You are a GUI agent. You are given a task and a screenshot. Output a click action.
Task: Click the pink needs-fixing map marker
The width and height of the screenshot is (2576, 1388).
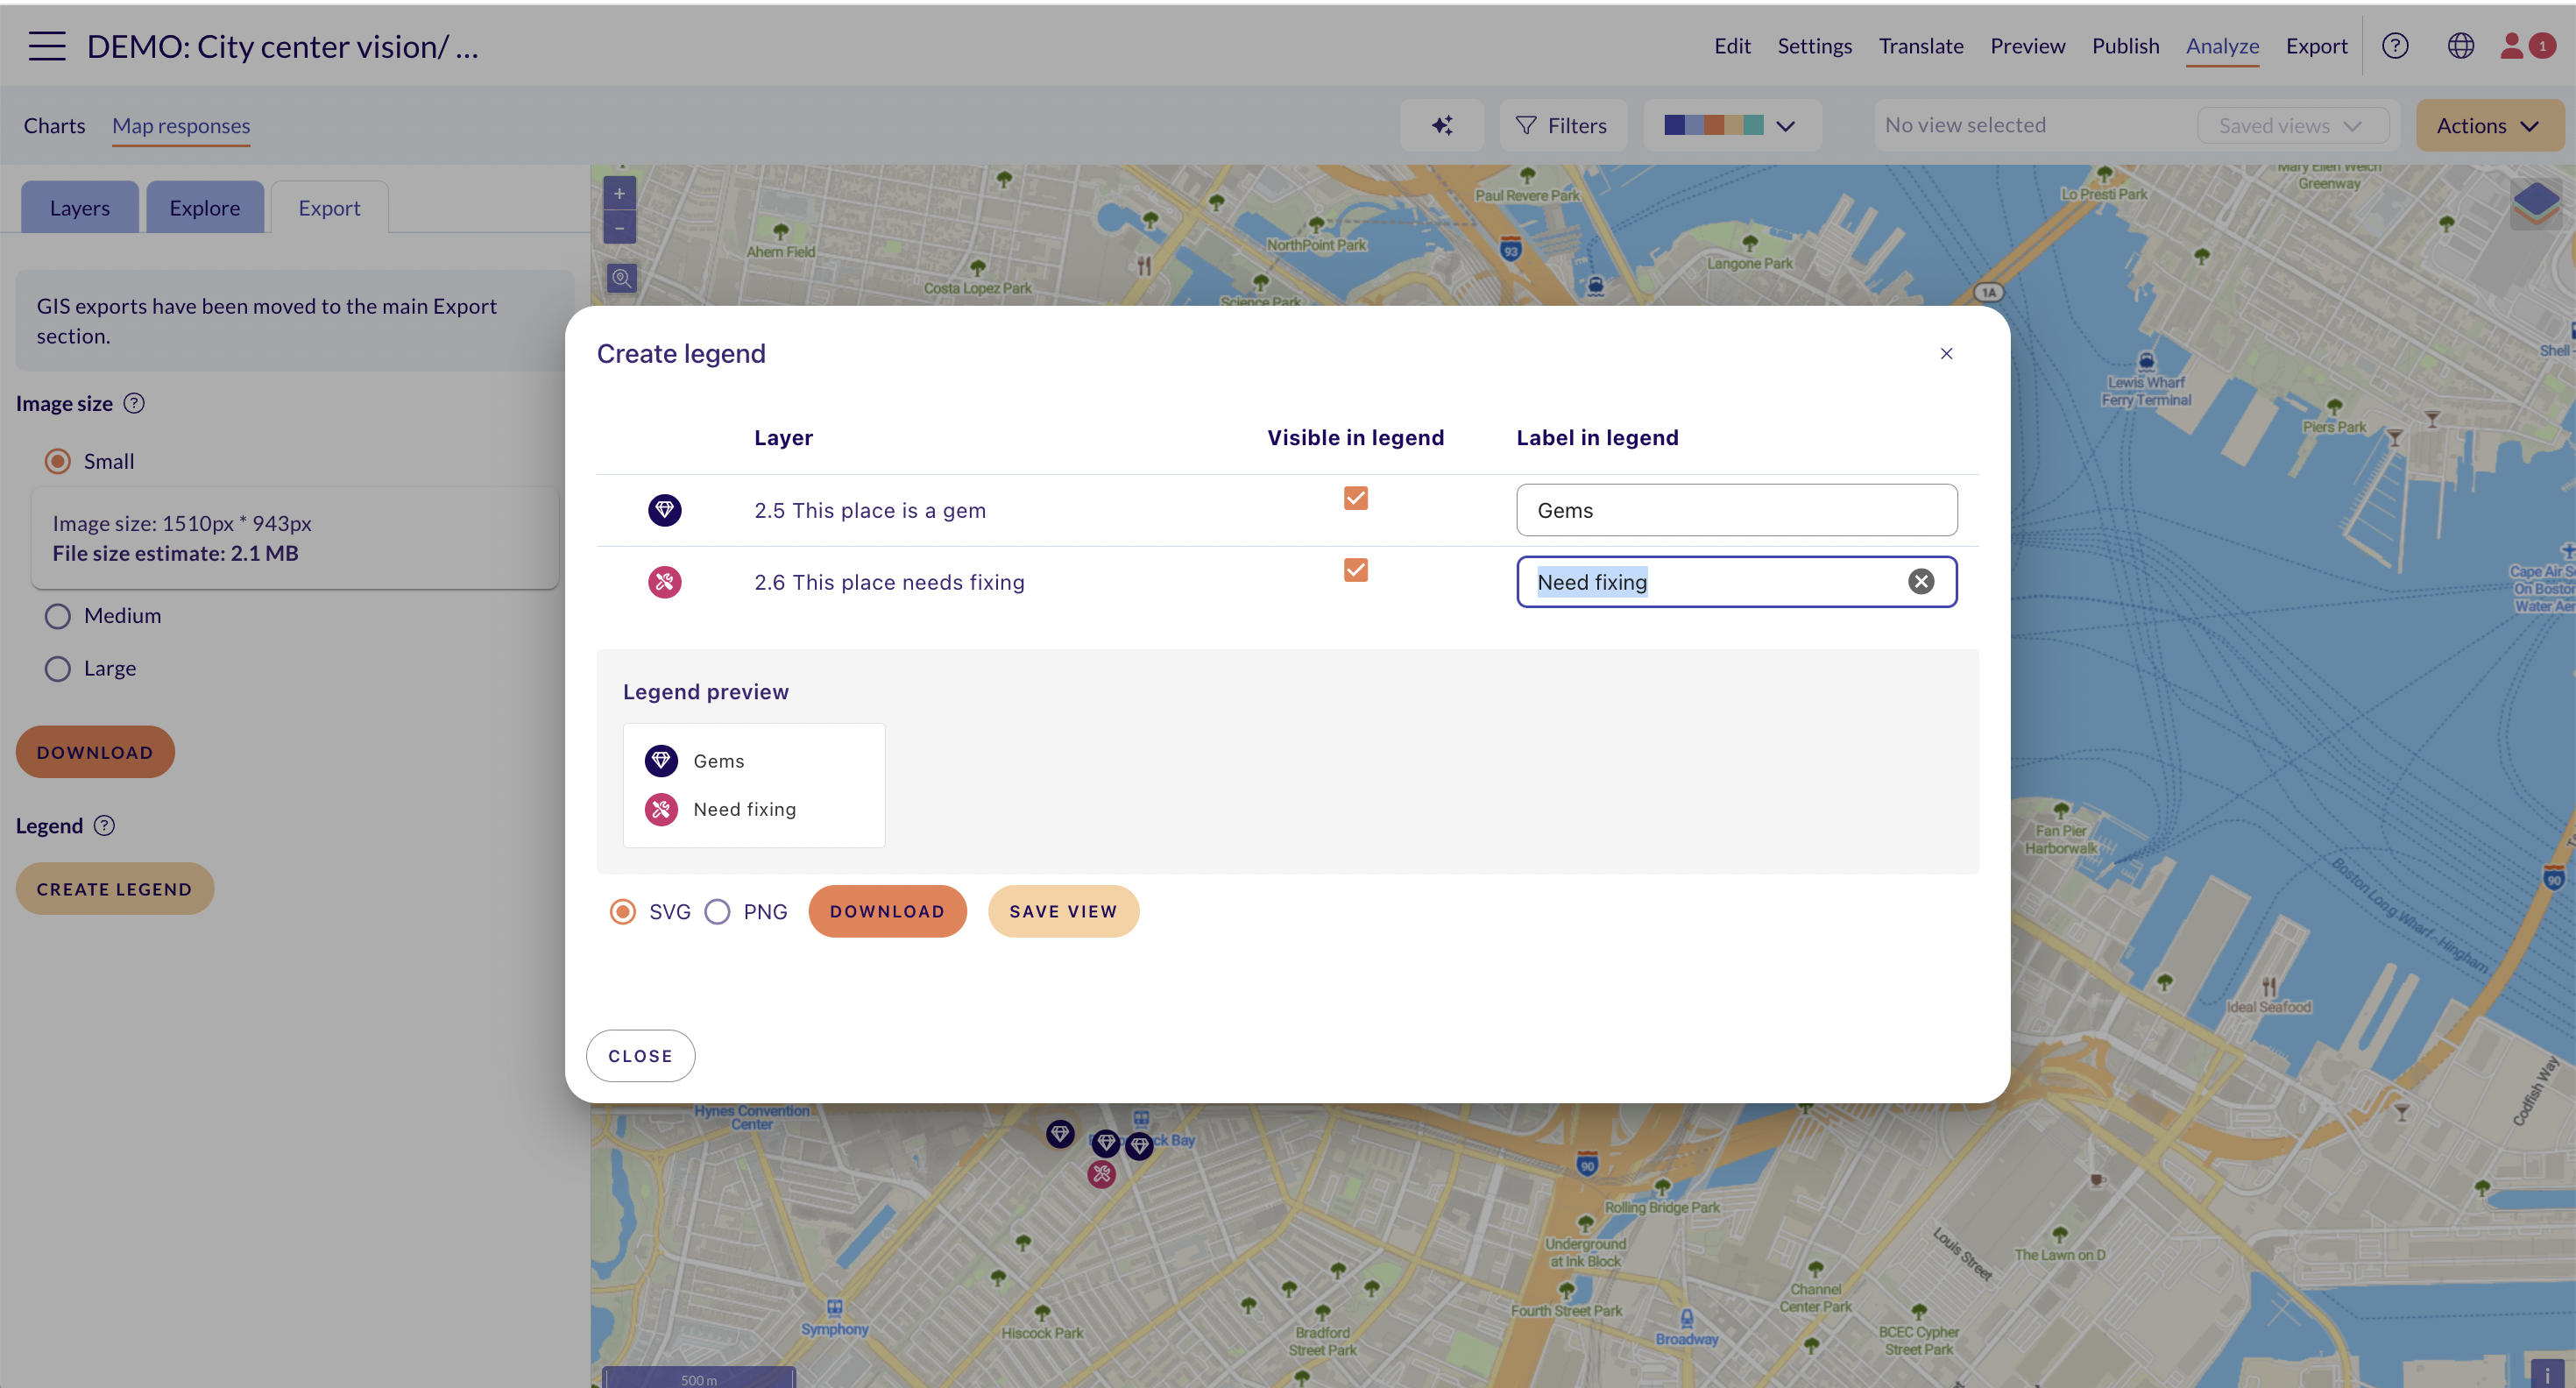point(1101,1174)
